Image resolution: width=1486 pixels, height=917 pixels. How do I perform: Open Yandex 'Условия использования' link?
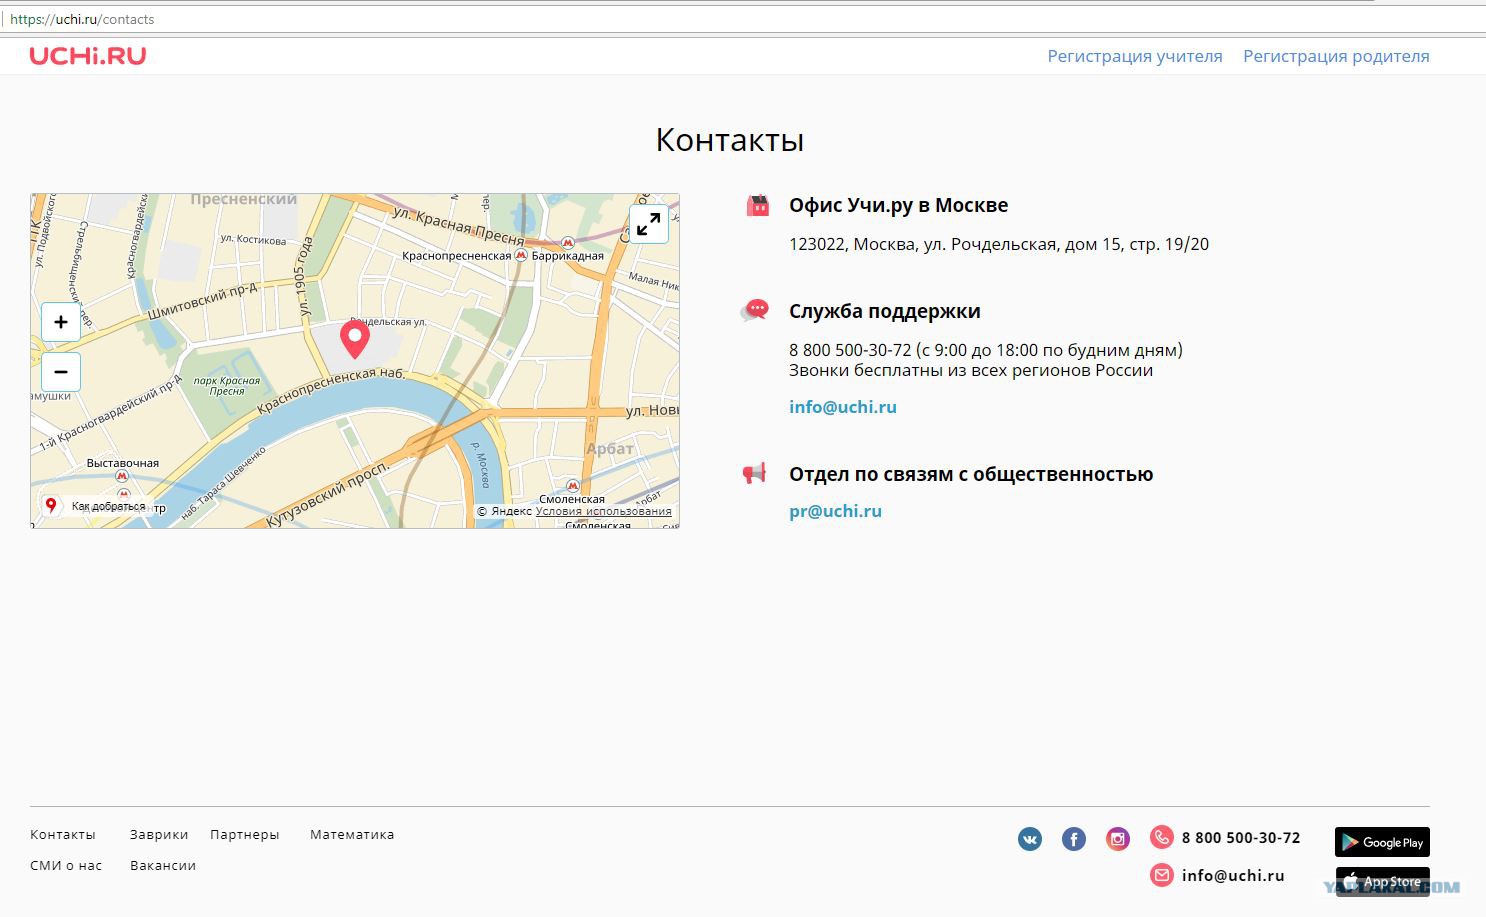[x=604, y=511]
